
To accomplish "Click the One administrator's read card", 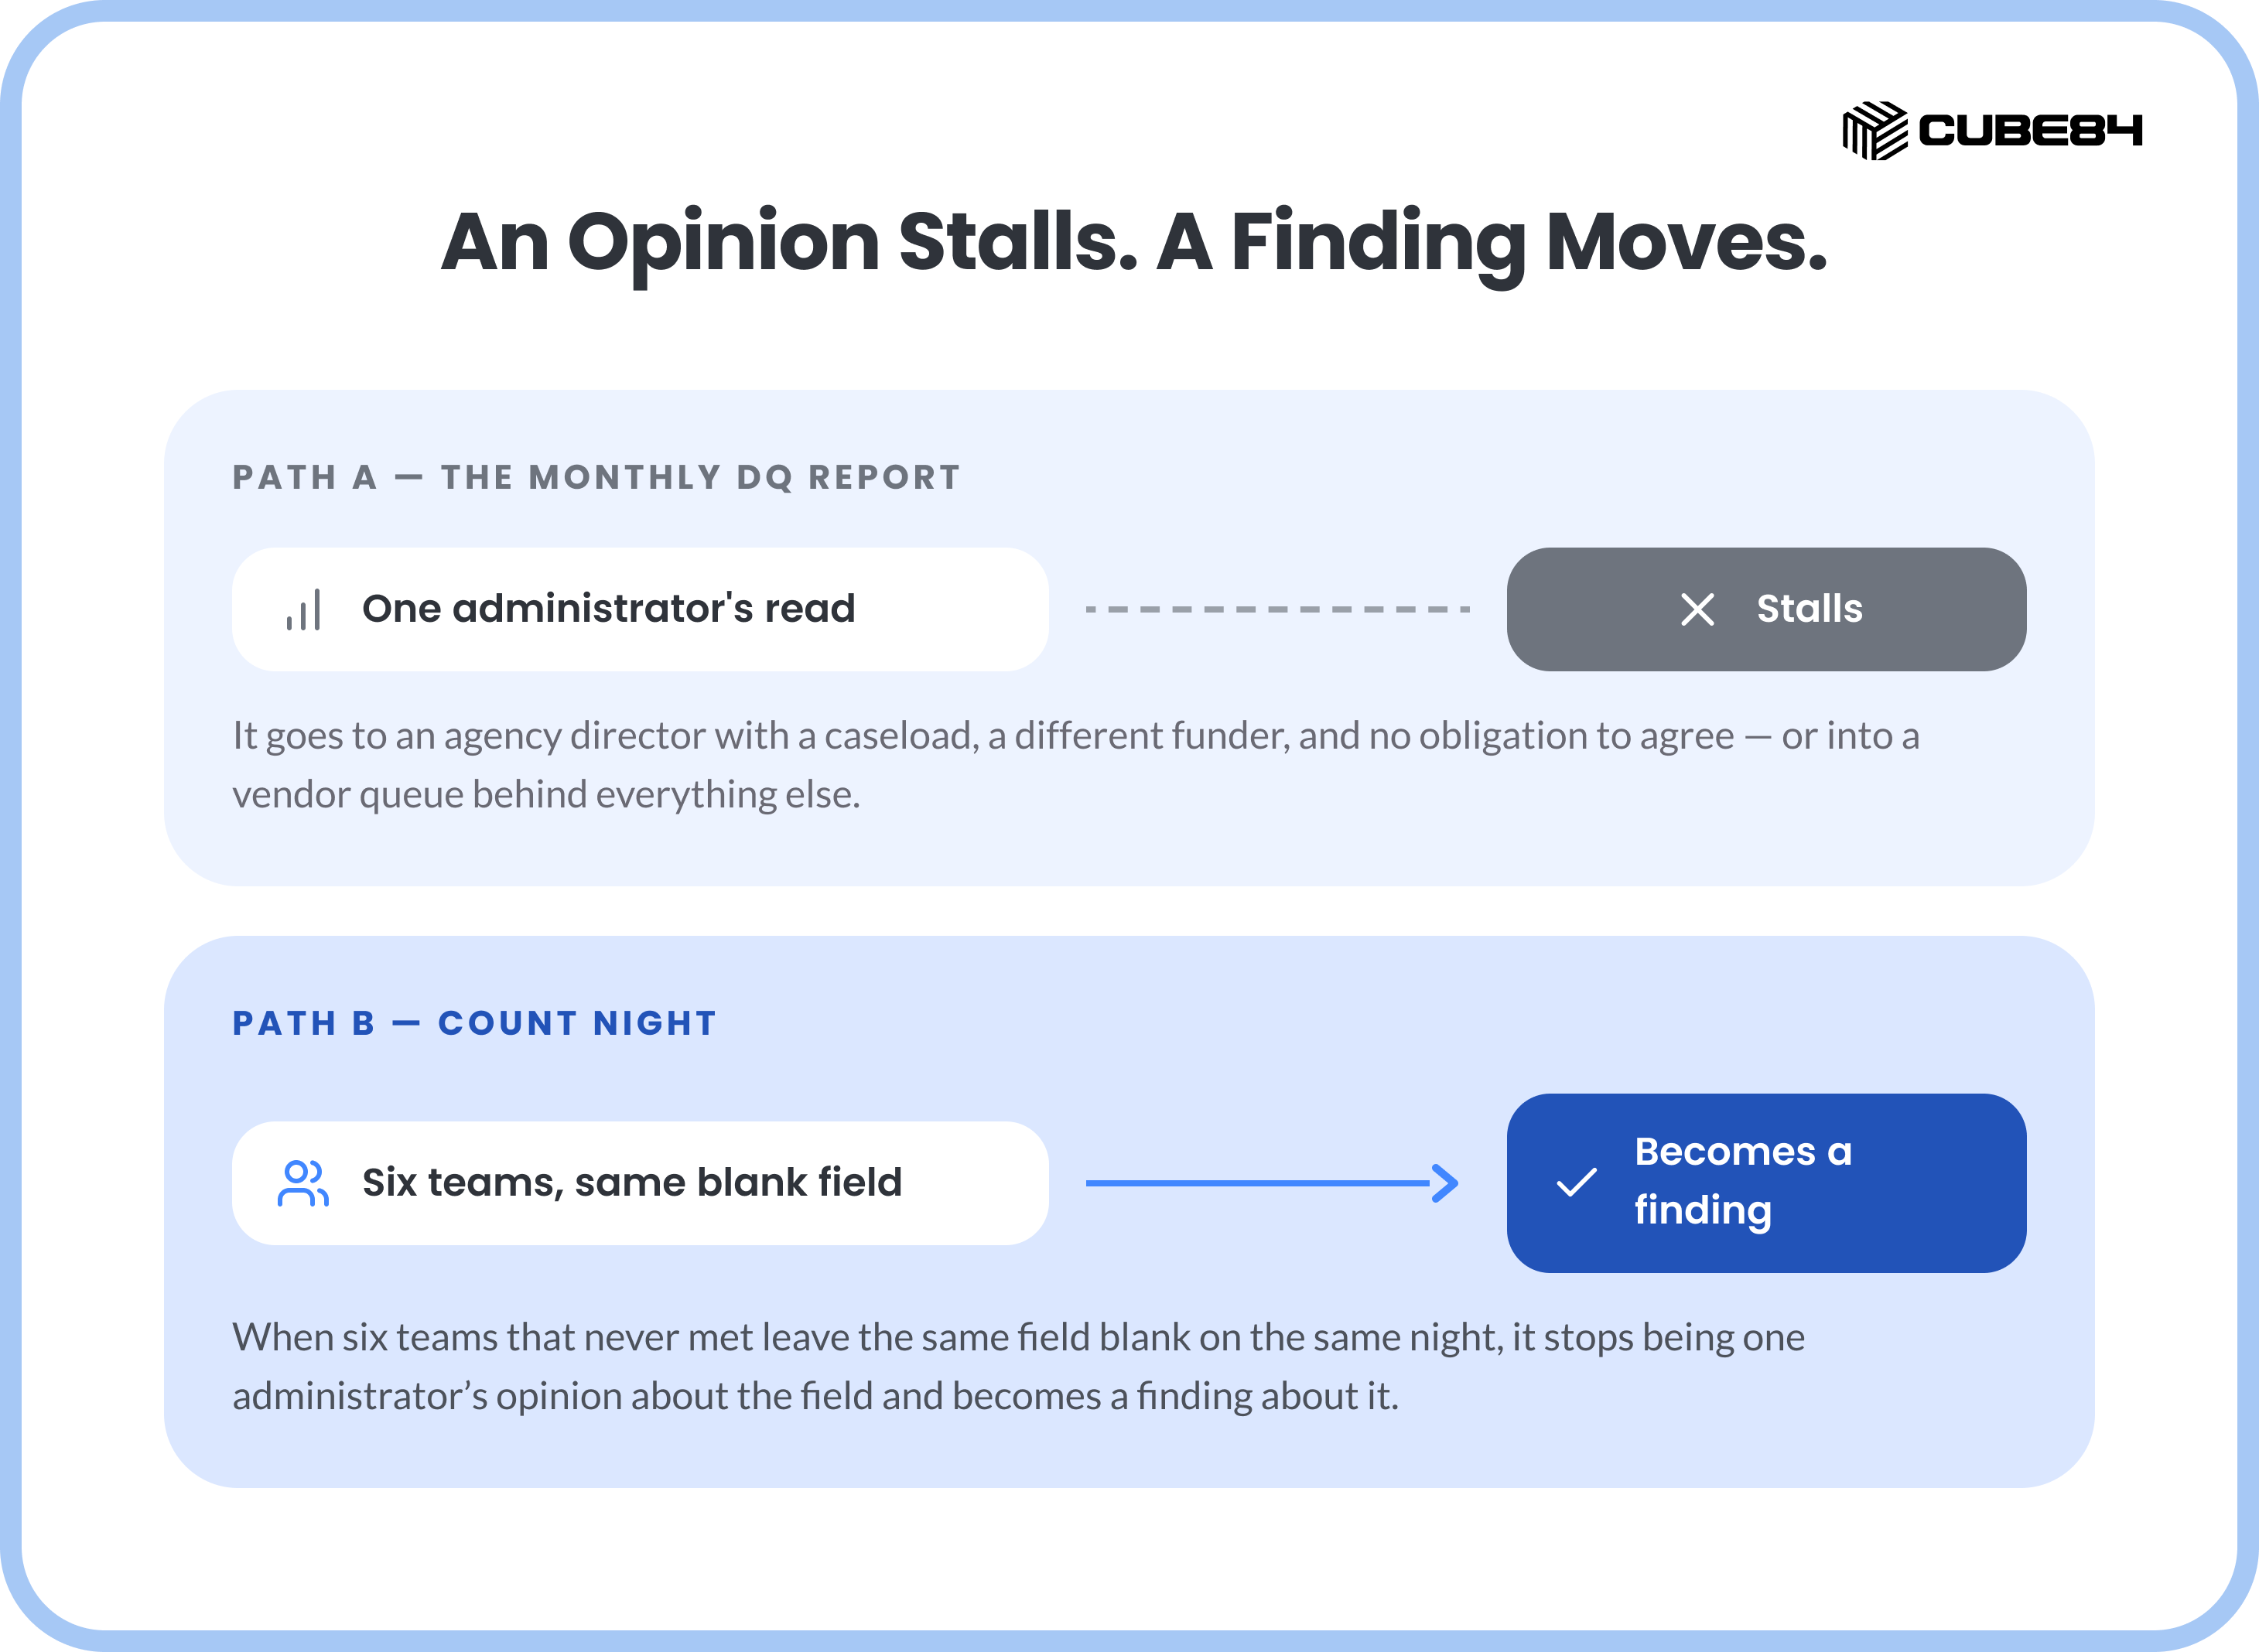I will coord(640,609).
